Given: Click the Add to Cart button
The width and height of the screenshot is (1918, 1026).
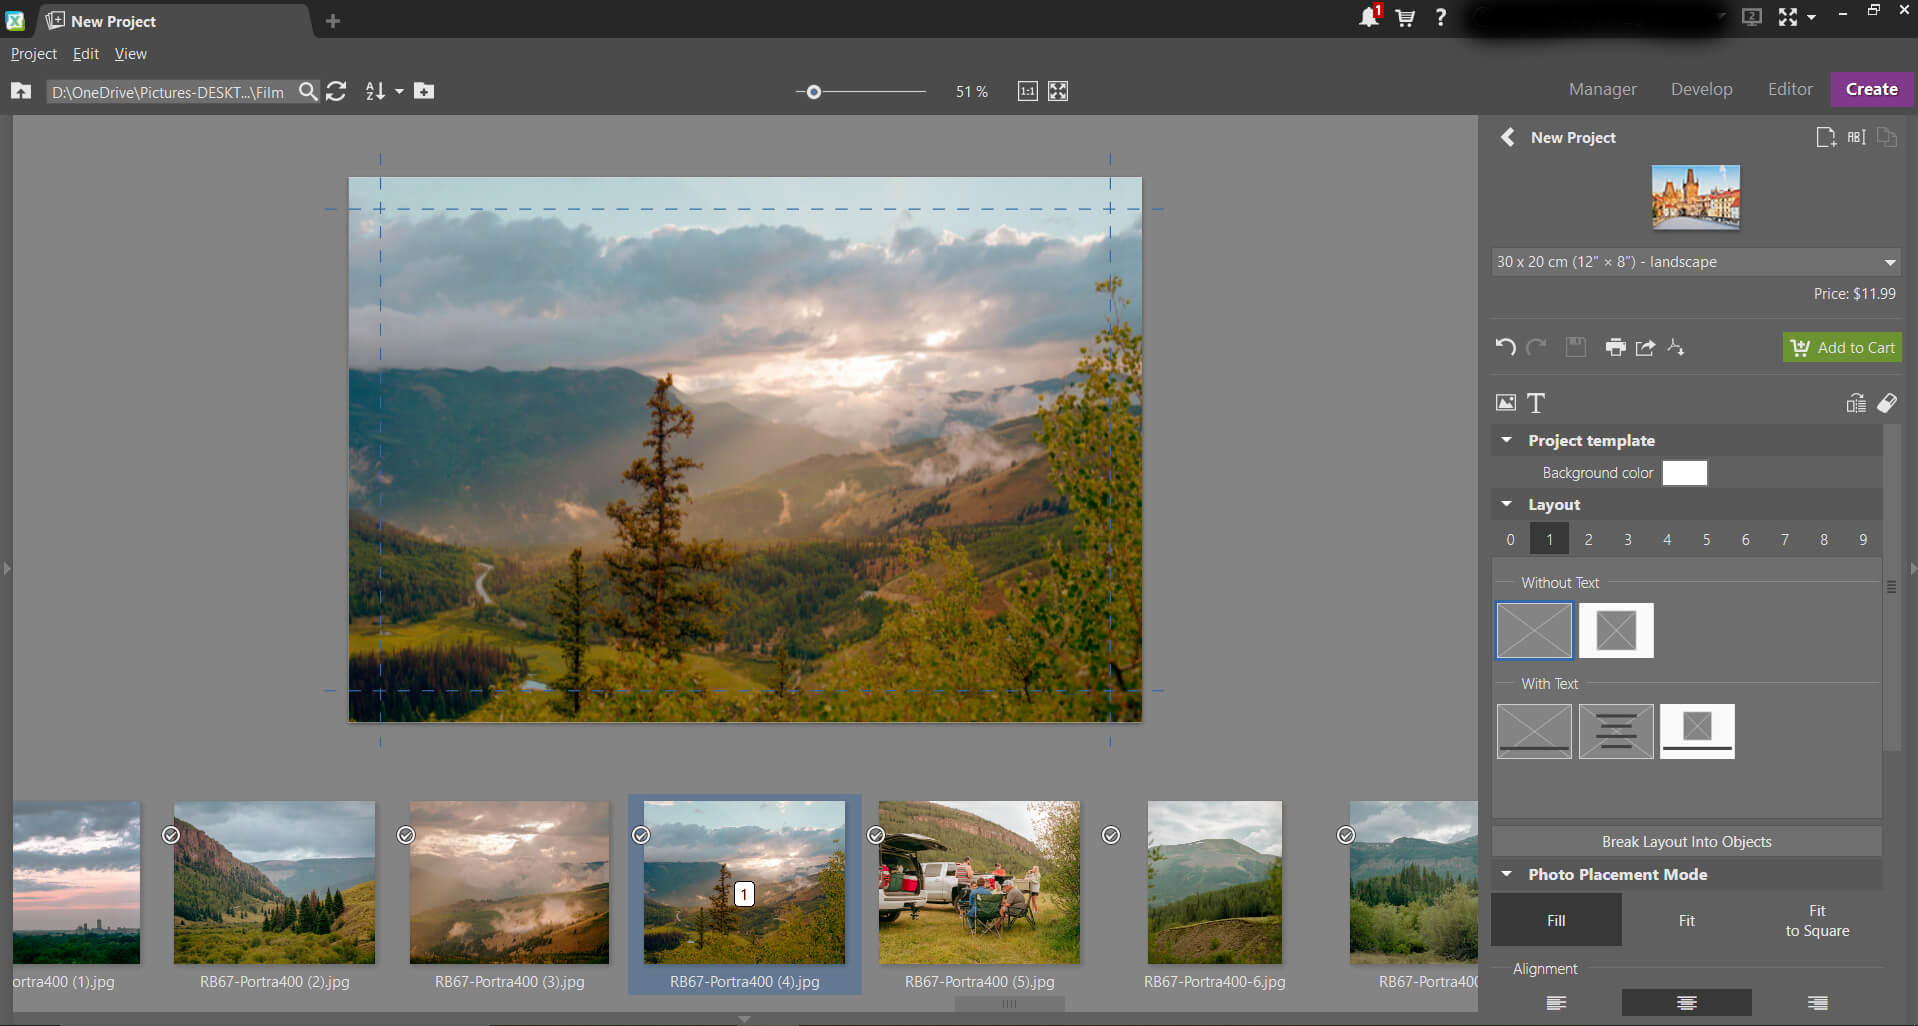Looking at the screenshot, I should pyautogui.click(x=1842, y=347).
